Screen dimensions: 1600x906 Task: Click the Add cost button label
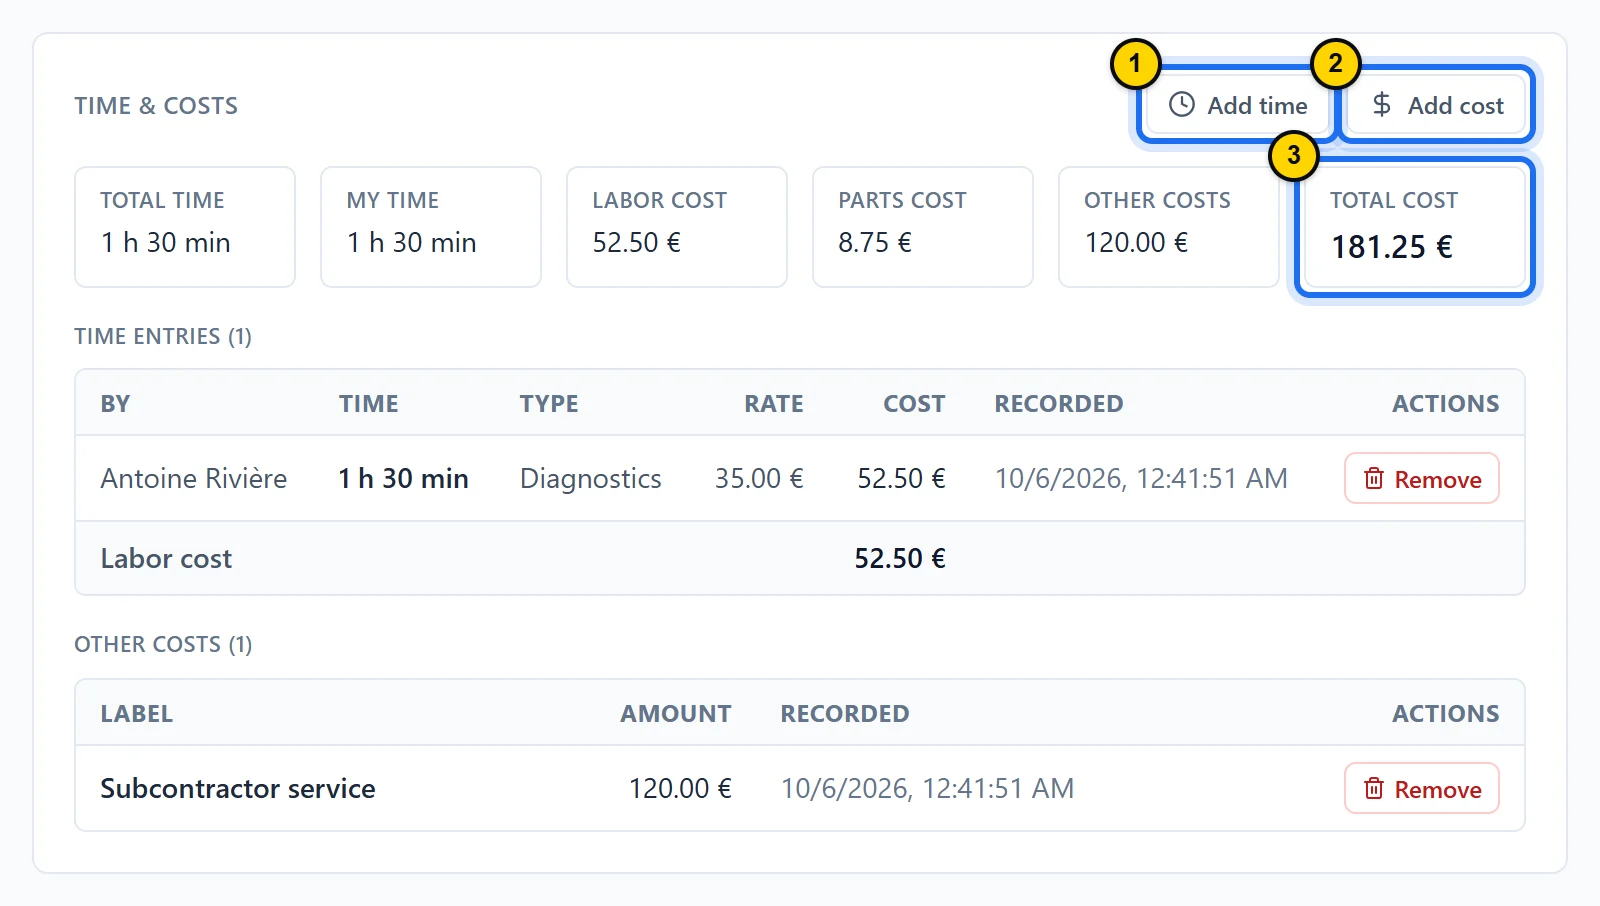(x=1455, y=105)
